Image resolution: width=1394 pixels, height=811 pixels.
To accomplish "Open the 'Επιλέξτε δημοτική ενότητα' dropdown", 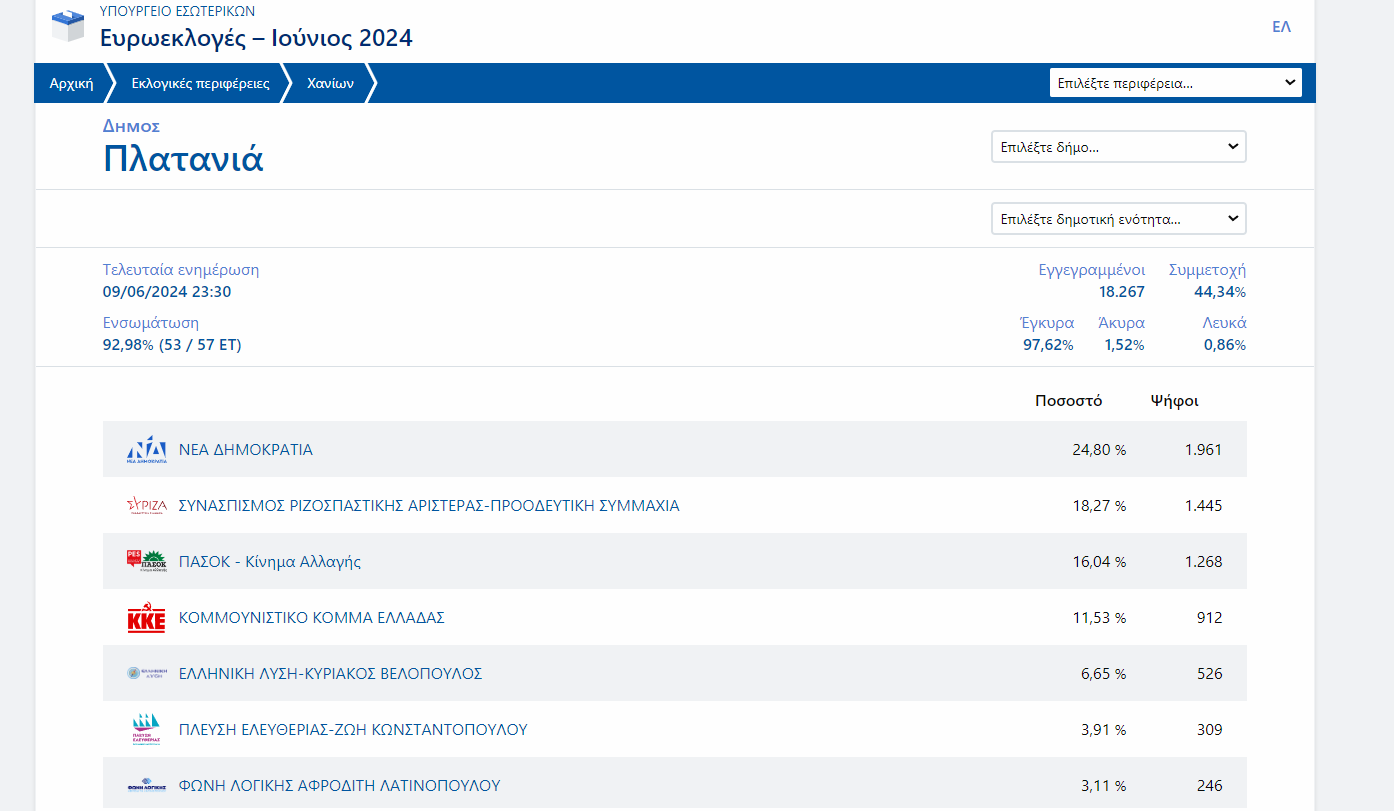I will (1118, 219).
